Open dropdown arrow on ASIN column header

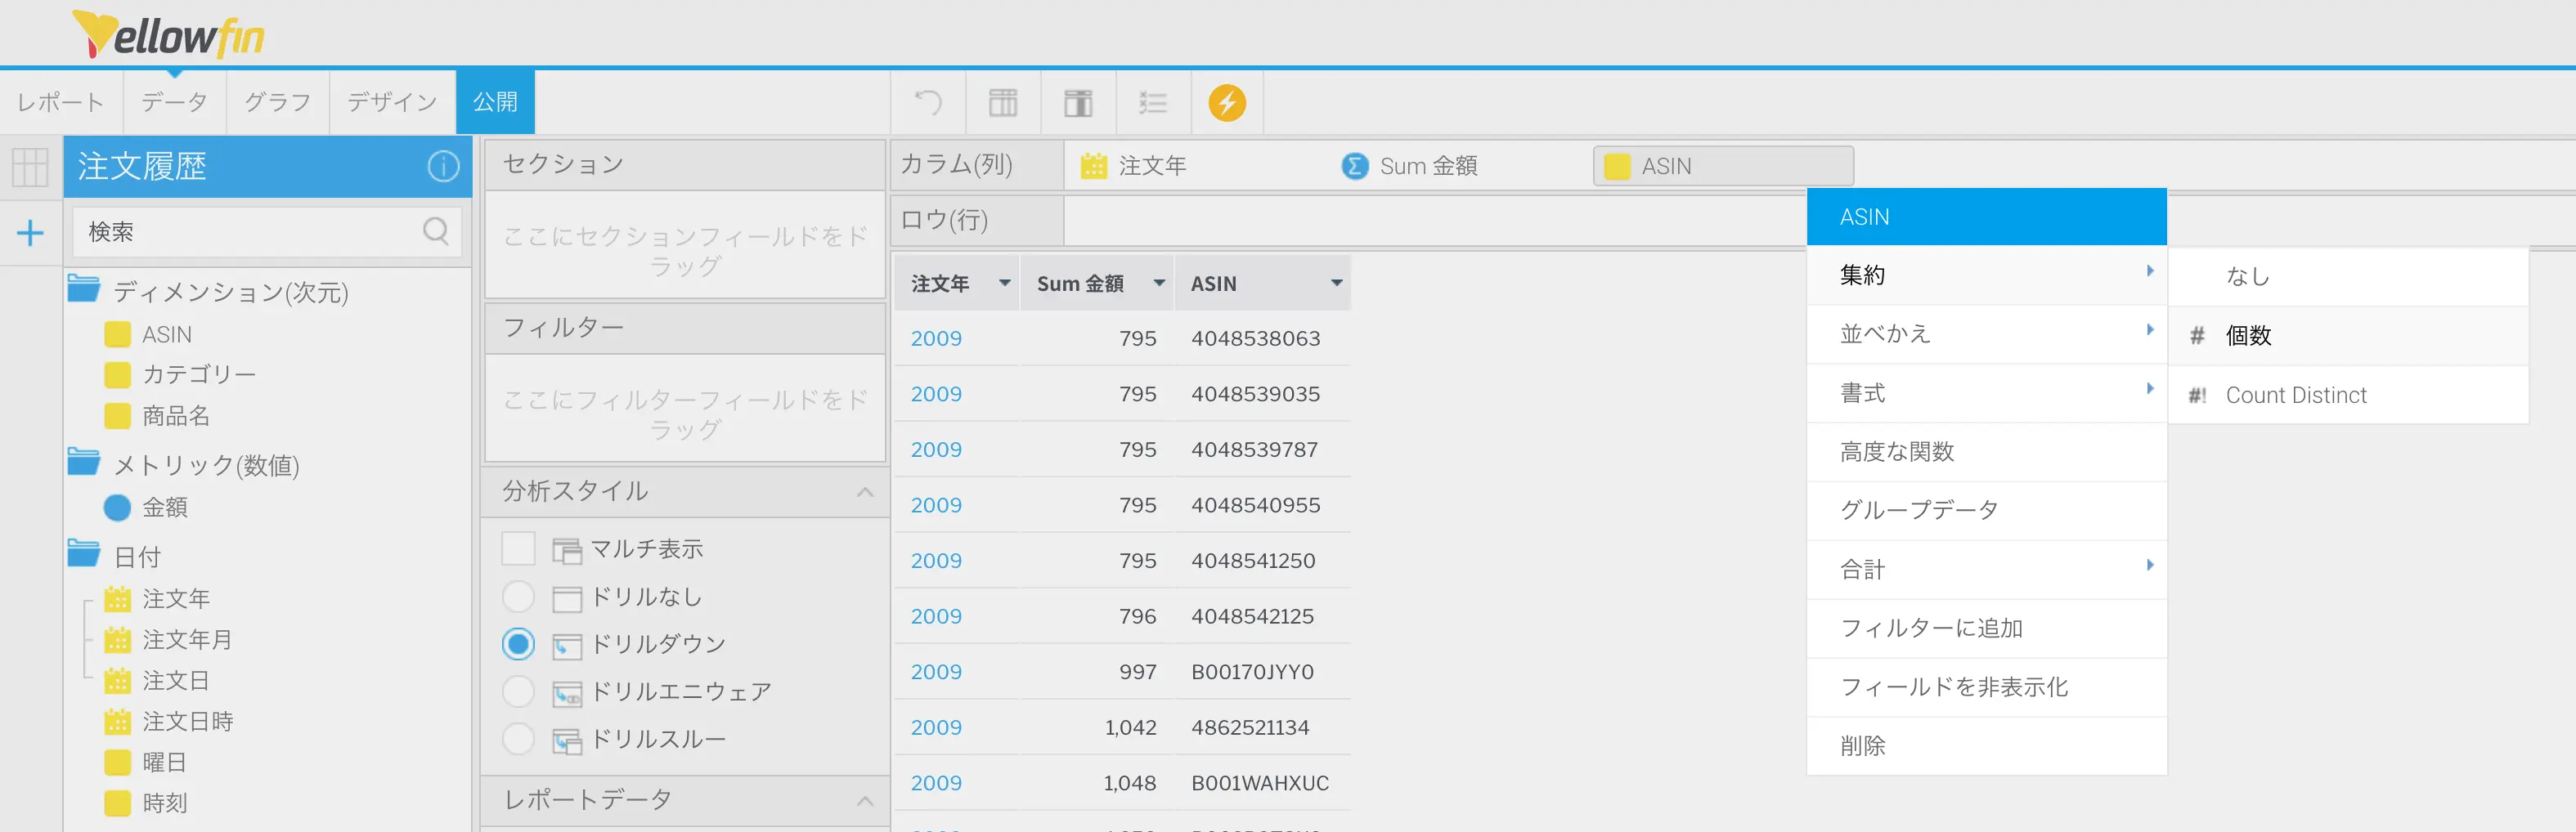point(1336,284)
